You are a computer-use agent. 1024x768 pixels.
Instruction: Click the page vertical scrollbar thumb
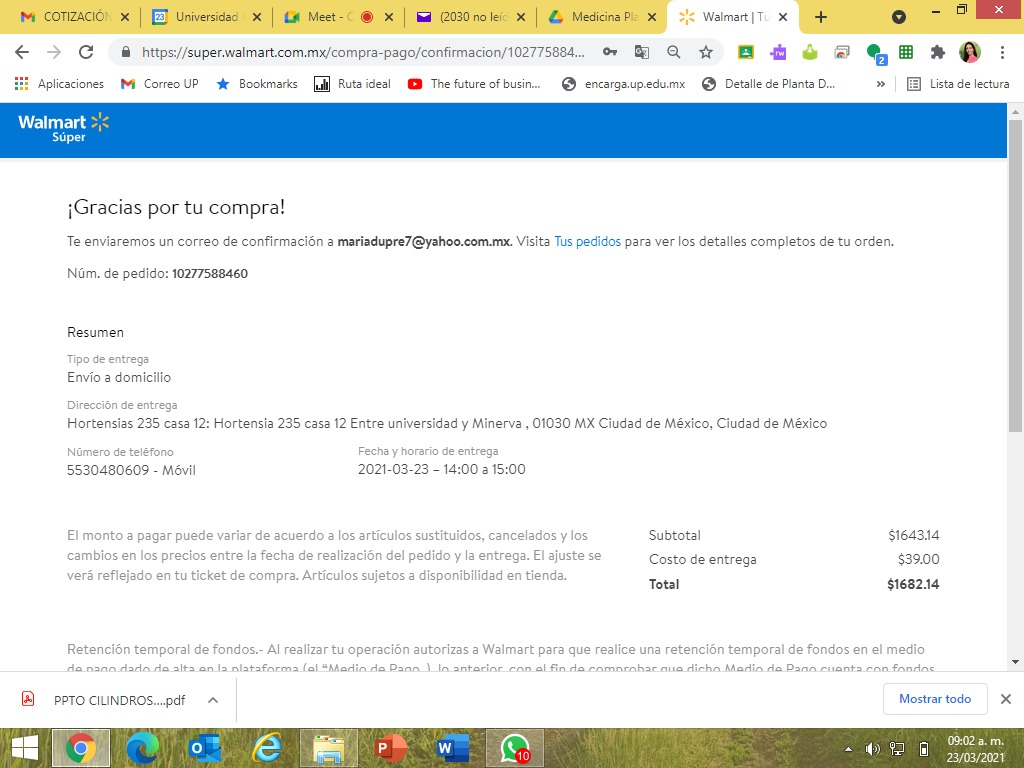tap(1015, 276)
